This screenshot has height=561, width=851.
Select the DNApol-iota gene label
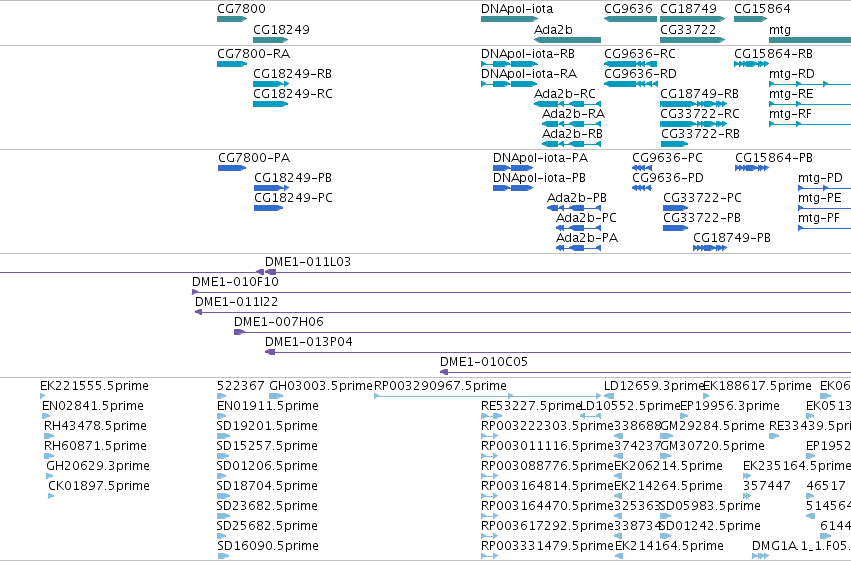(517, 9)
